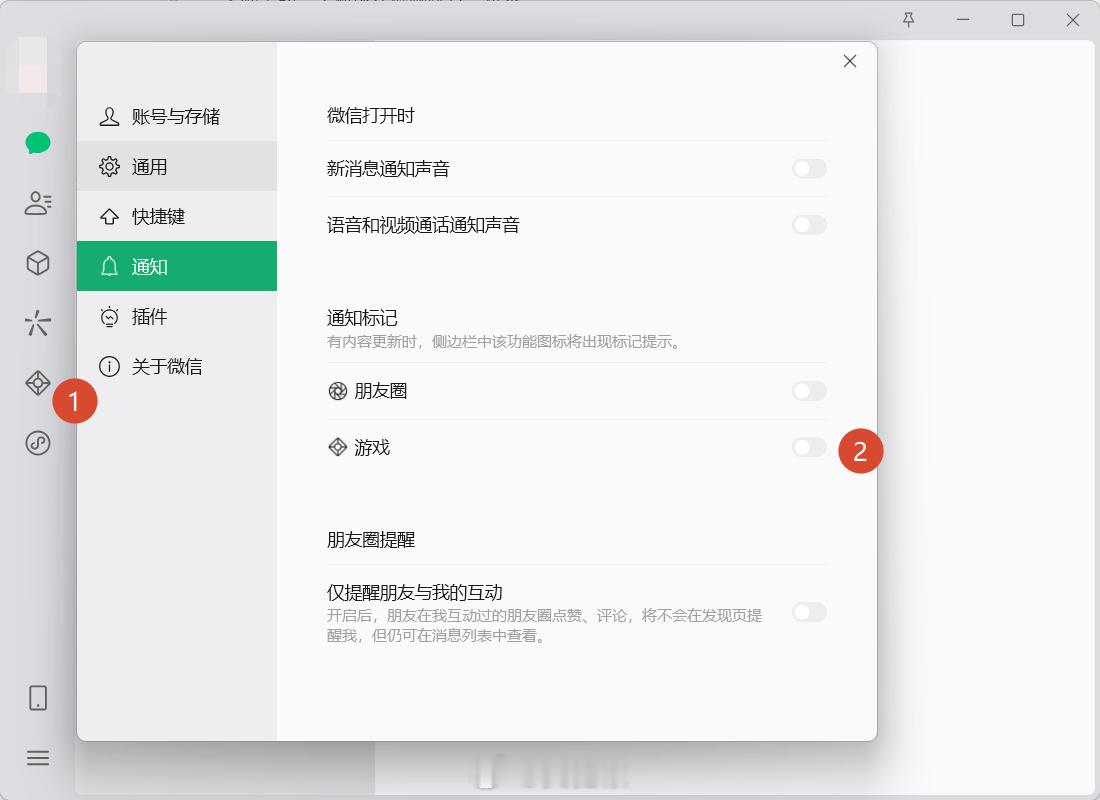Click the 游戏 diamond icon in settings
1100x800 pixels.
[x=337, y=447]
